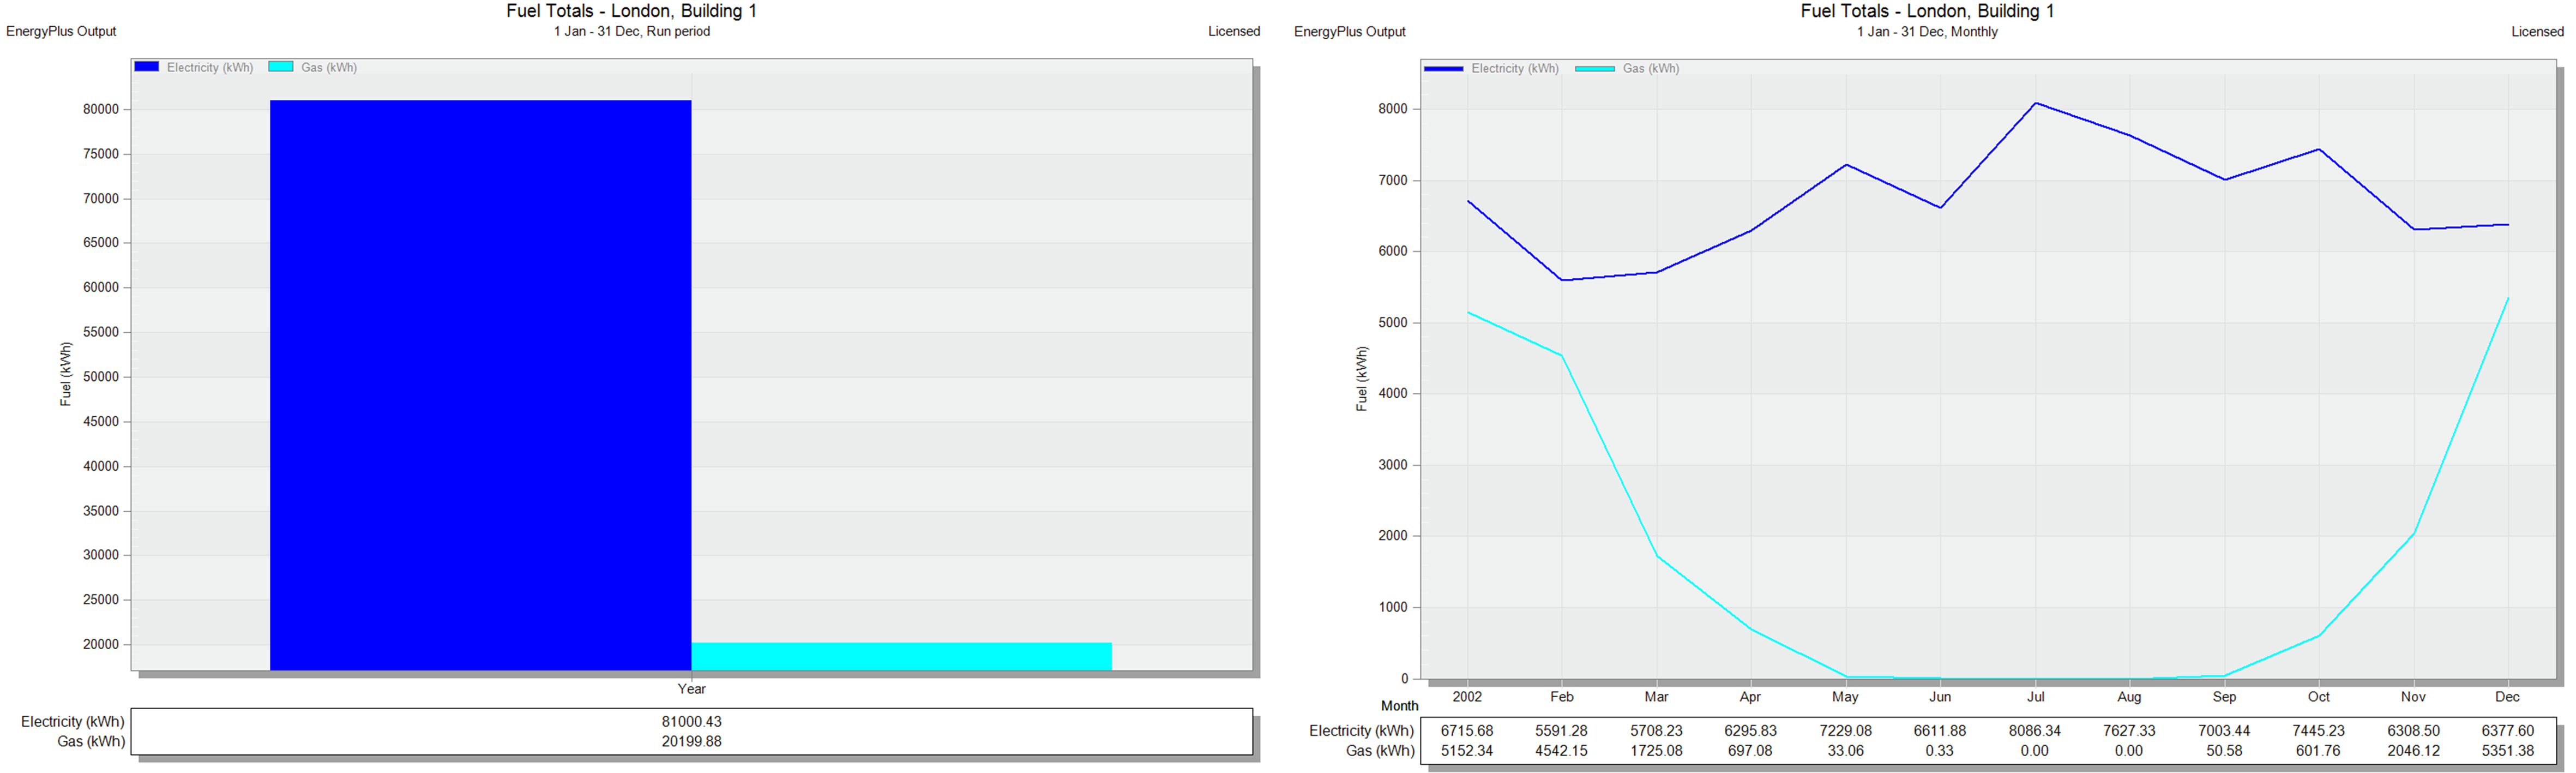Click the Dec label on the monthly x-axis

[x=2507, y=697]
